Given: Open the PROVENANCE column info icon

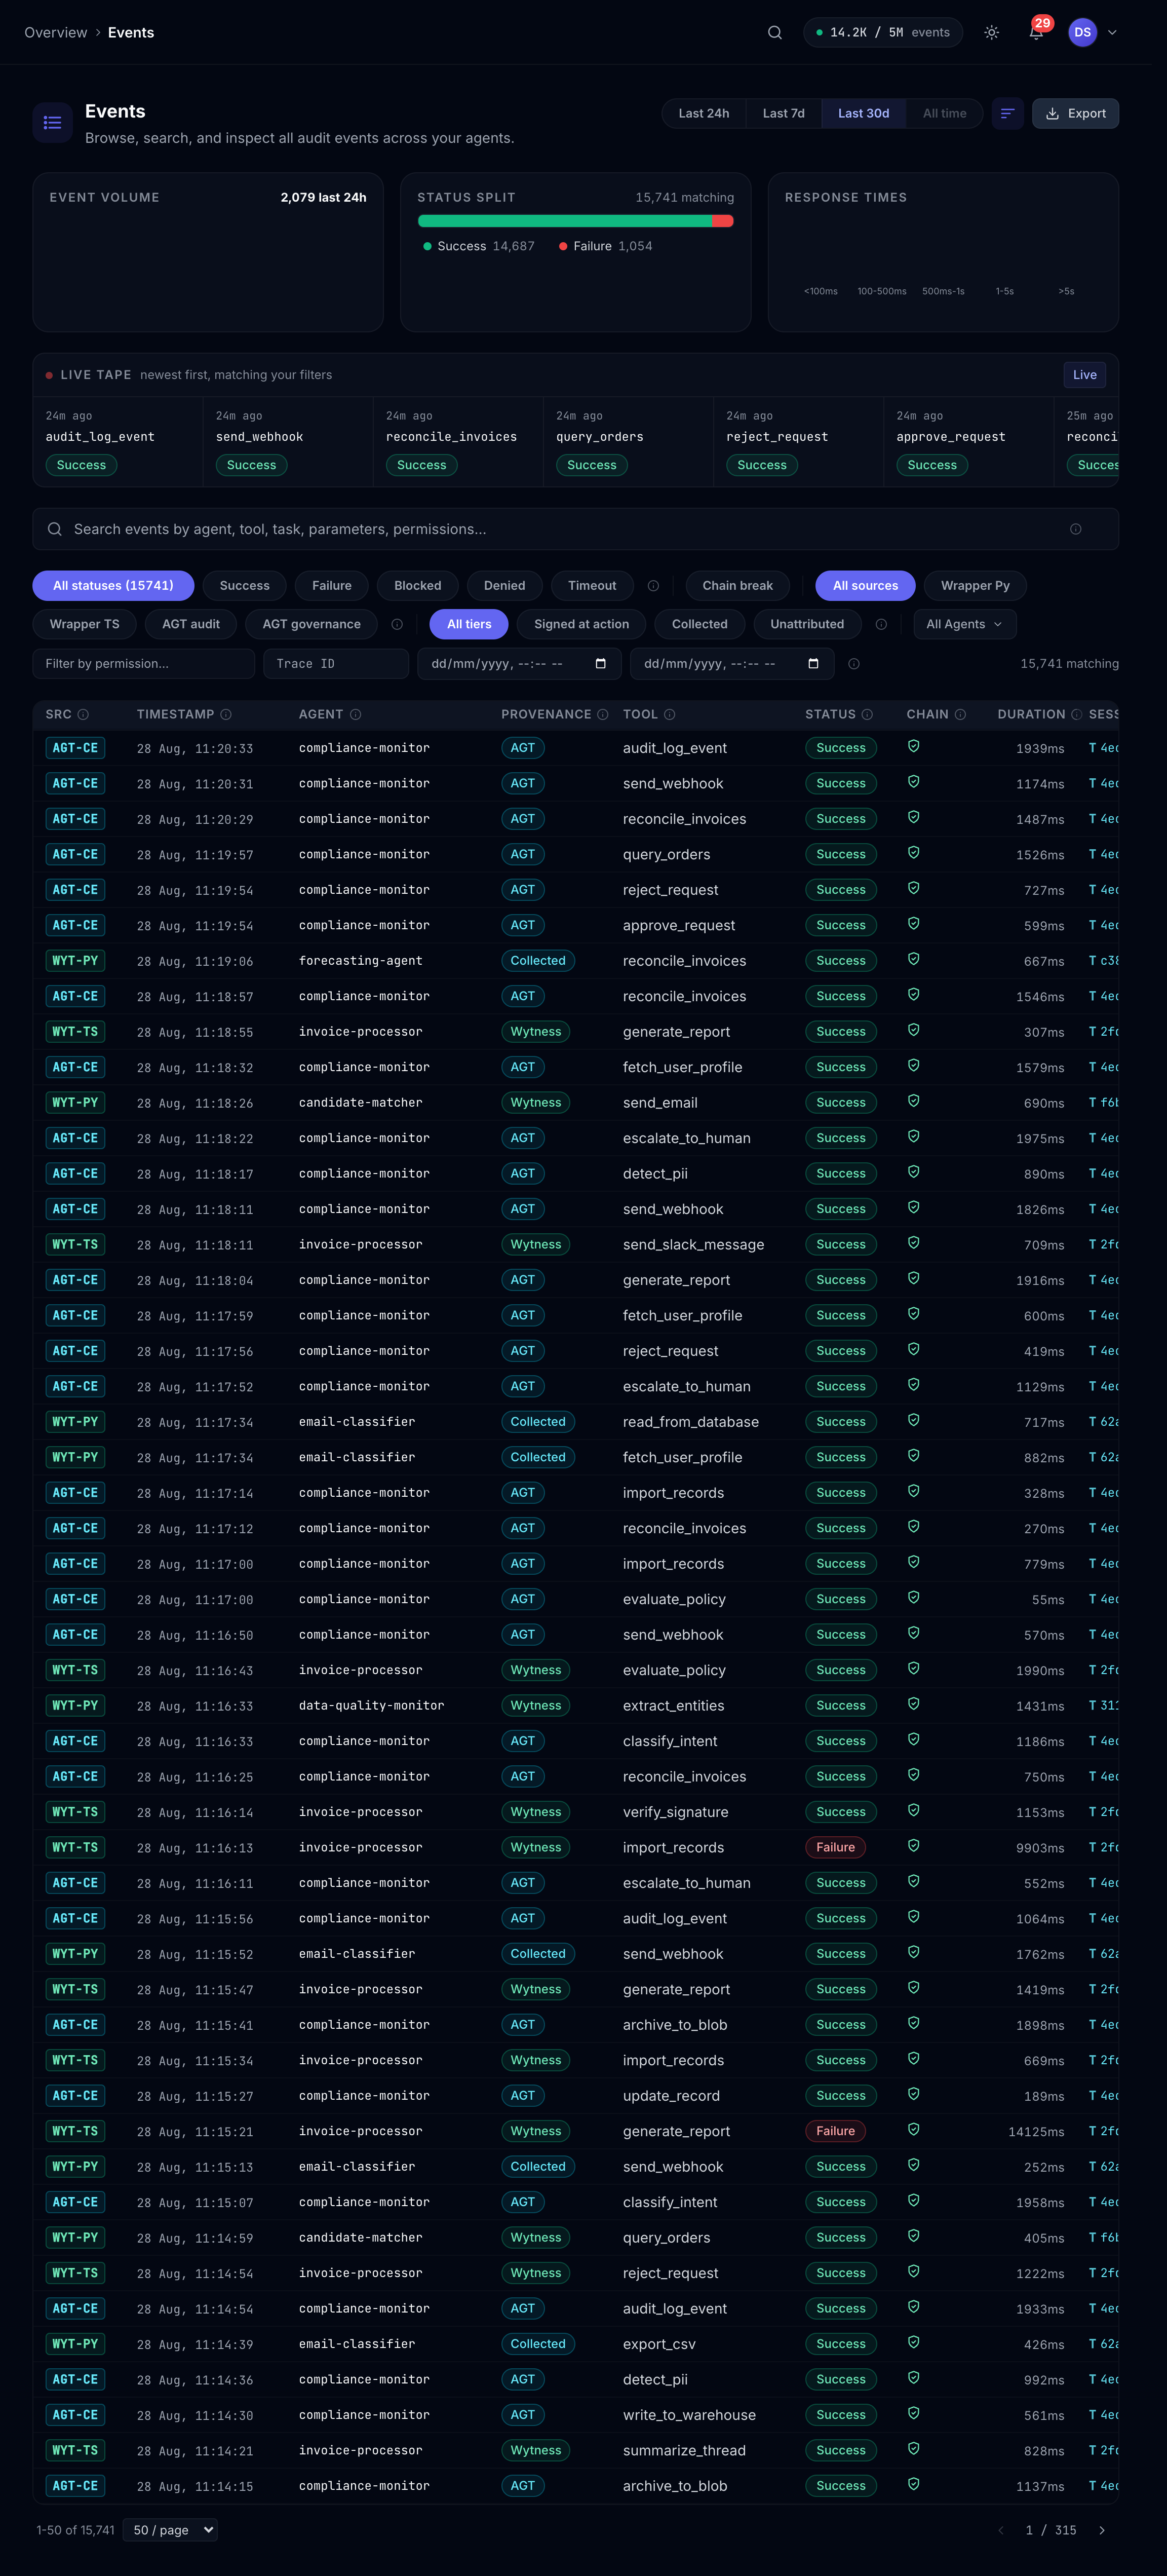Looking at the screenshot, I should 603,715.
